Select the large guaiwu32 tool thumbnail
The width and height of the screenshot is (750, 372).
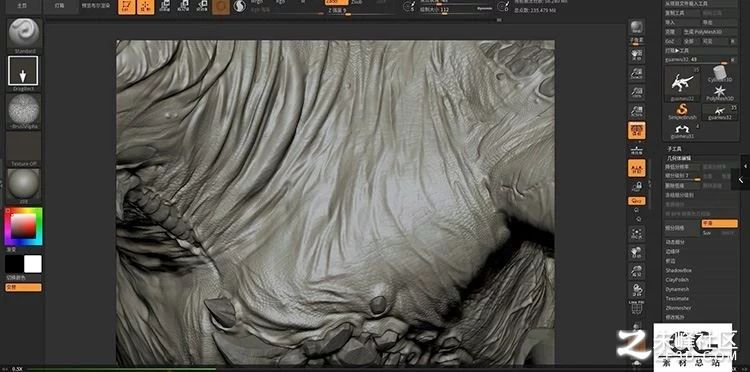coord(683,84)
